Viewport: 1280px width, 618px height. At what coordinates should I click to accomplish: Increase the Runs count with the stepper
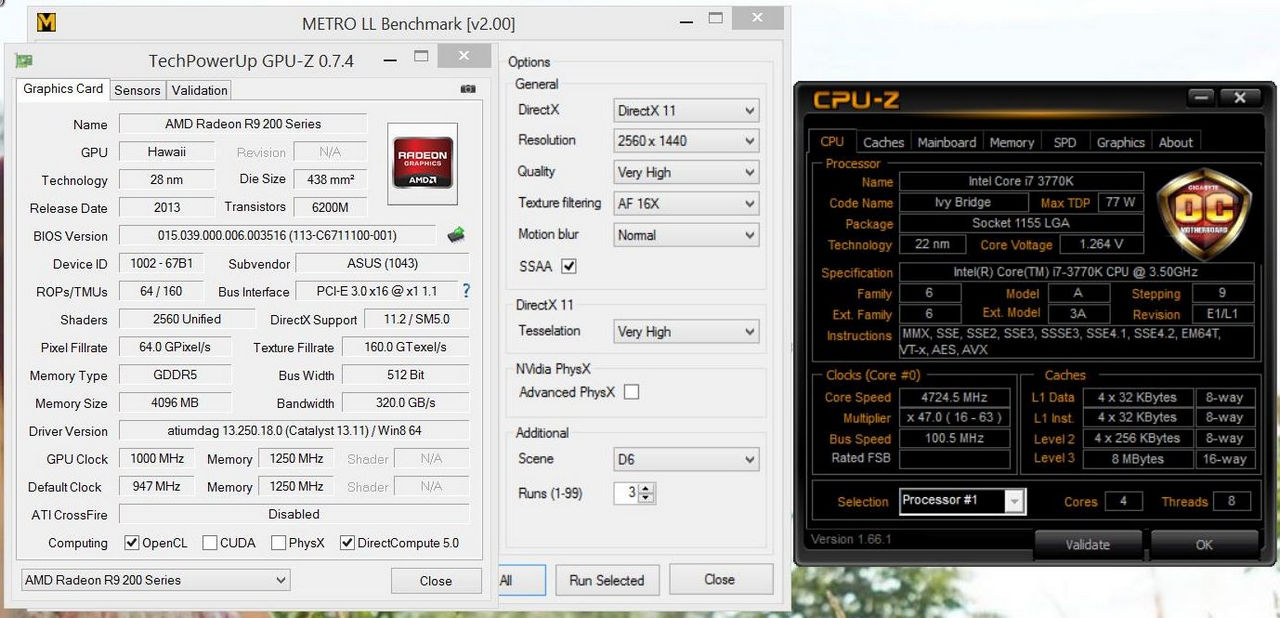[x=646, y=489]
